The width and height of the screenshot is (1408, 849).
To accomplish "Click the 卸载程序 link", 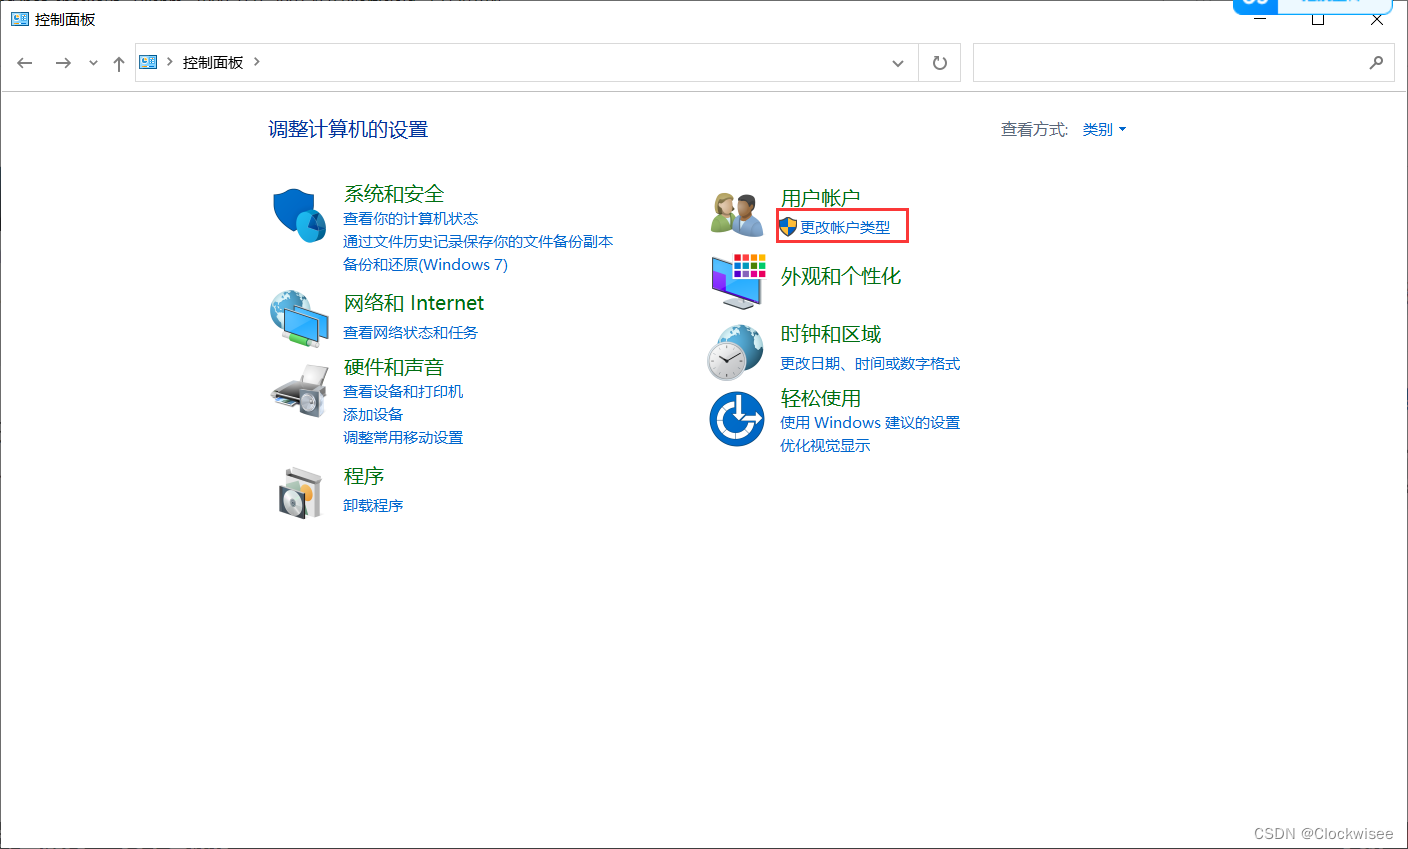I will pos(373,506).
